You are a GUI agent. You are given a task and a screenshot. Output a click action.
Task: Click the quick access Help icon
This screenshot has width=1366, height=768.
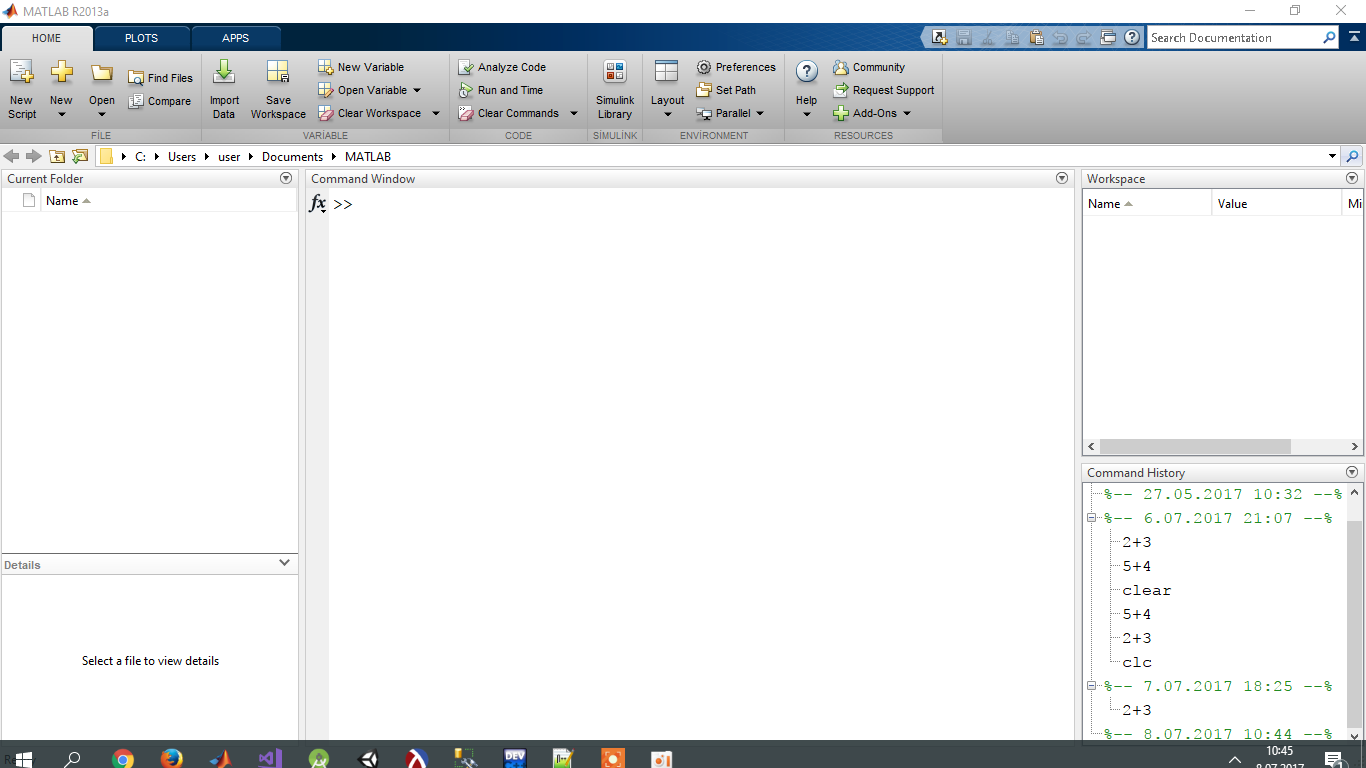[1132, 38]
